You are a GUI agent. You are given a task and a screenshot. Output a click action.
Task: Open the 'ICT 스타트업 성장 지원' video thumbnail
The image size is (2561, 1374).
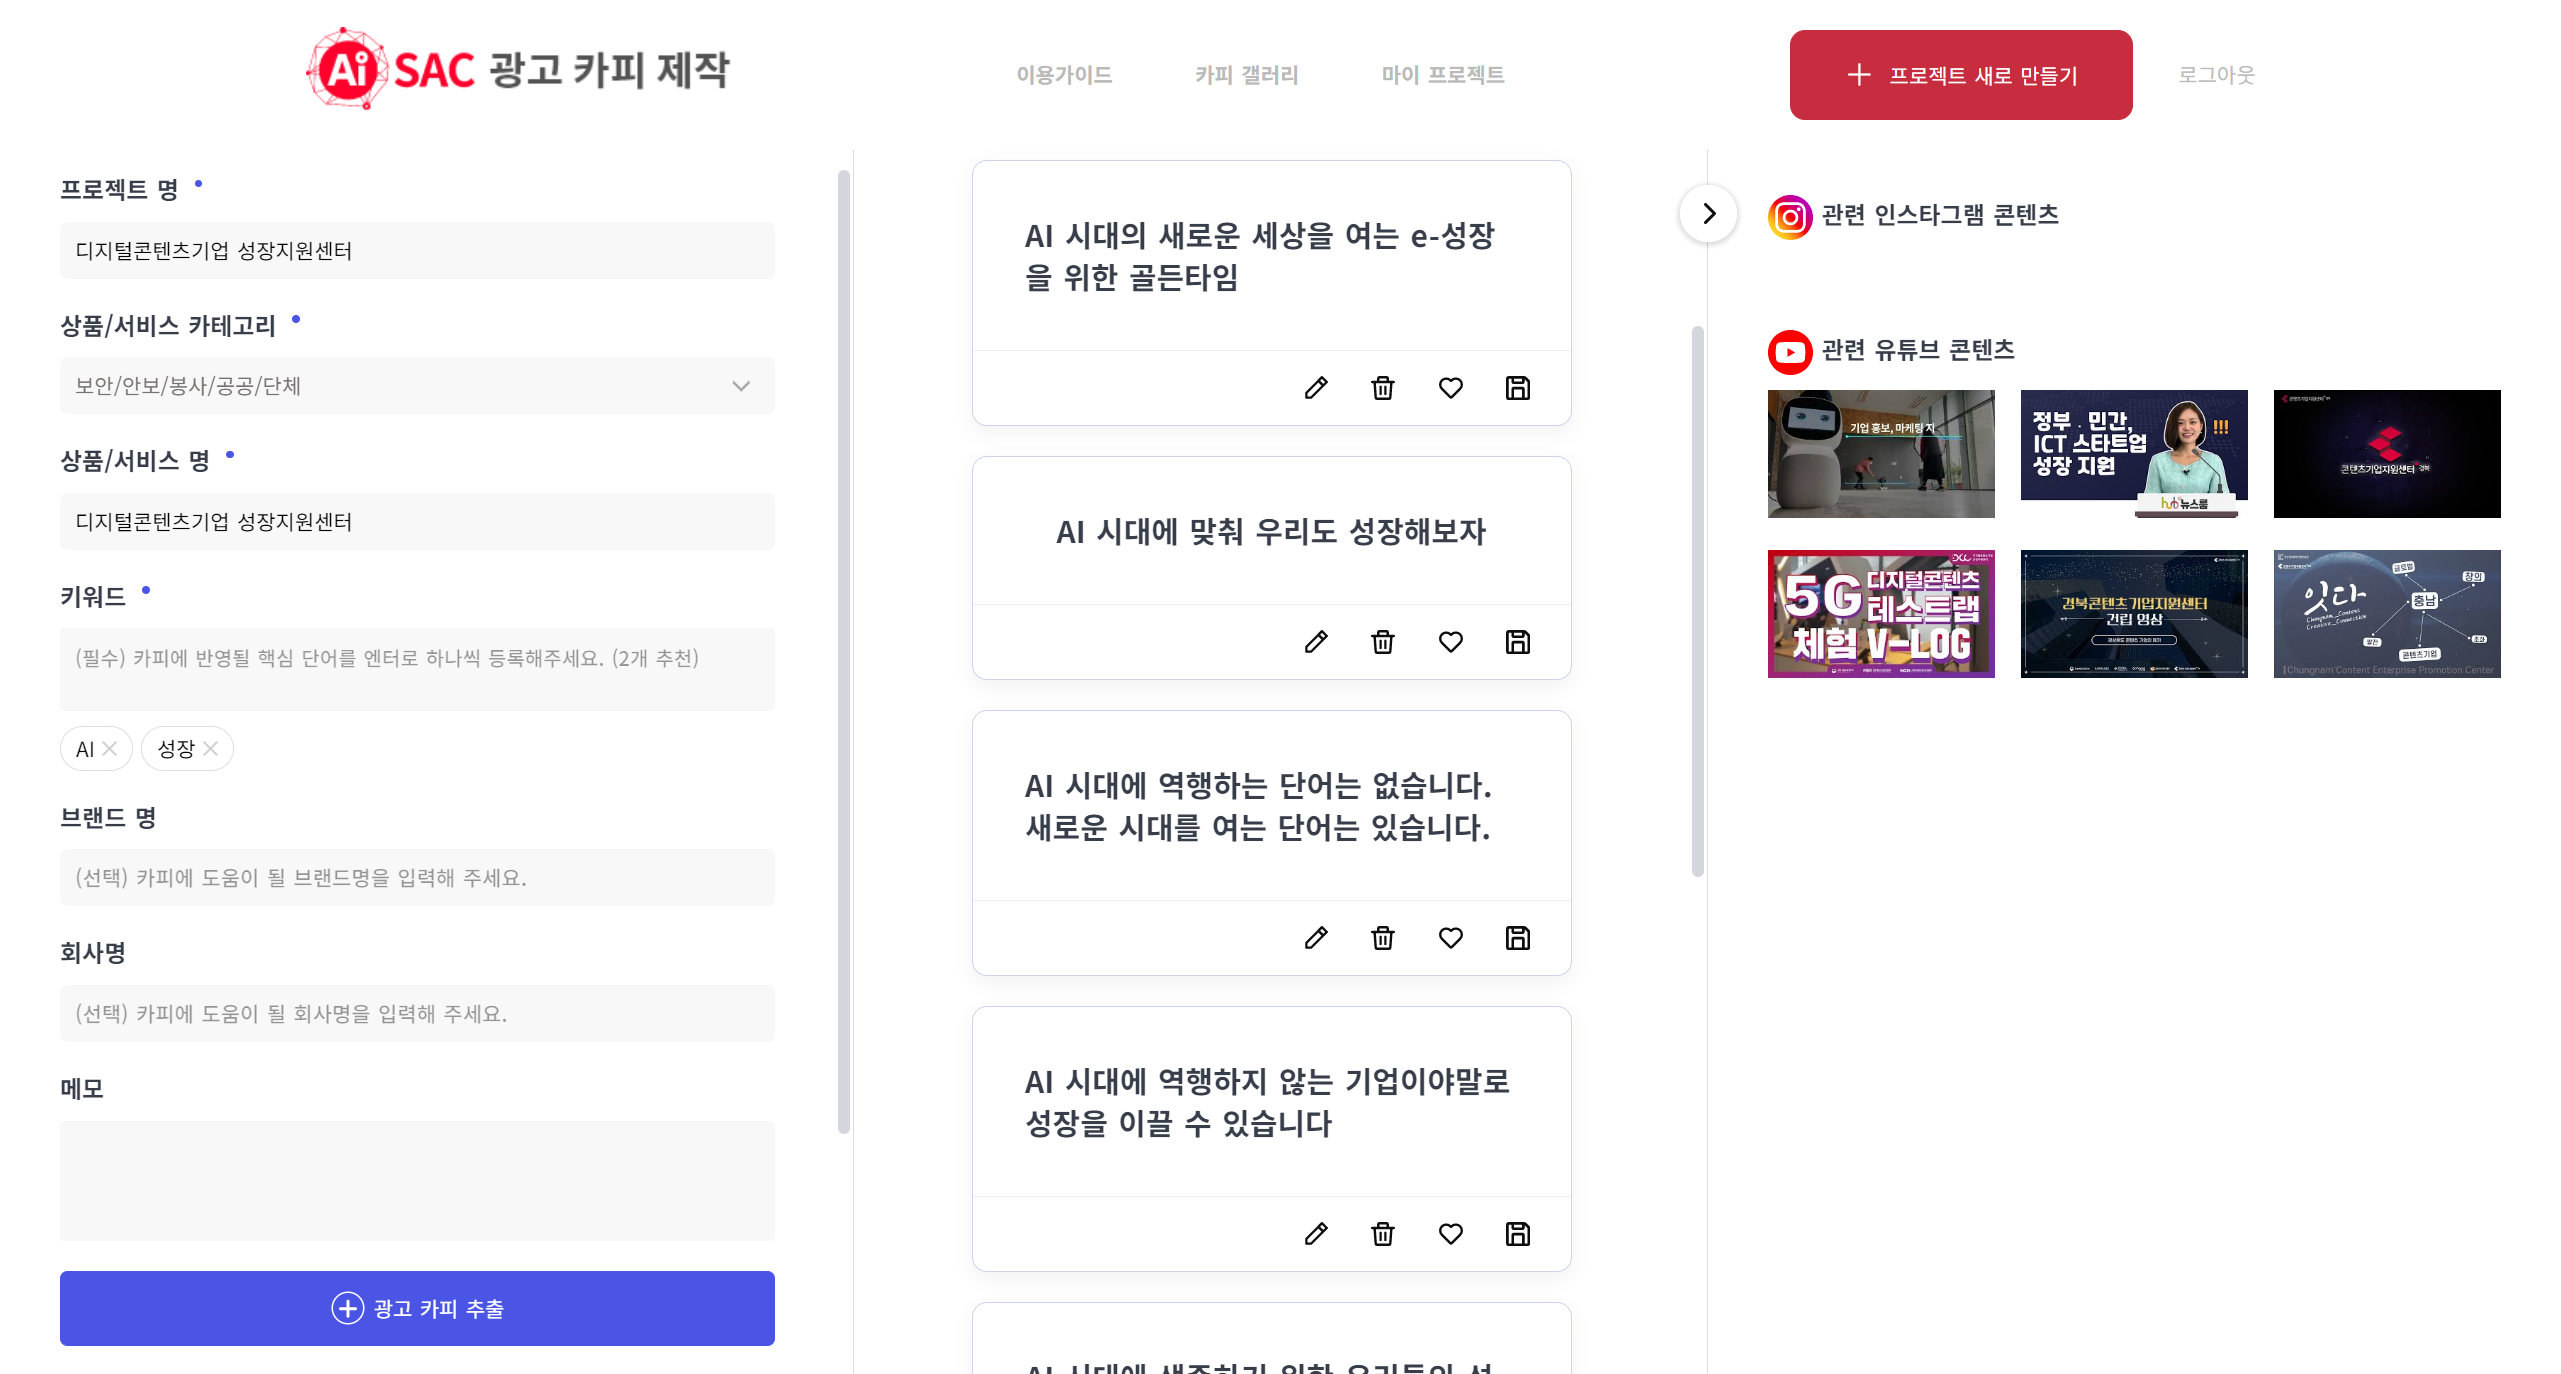(2134, 454)
